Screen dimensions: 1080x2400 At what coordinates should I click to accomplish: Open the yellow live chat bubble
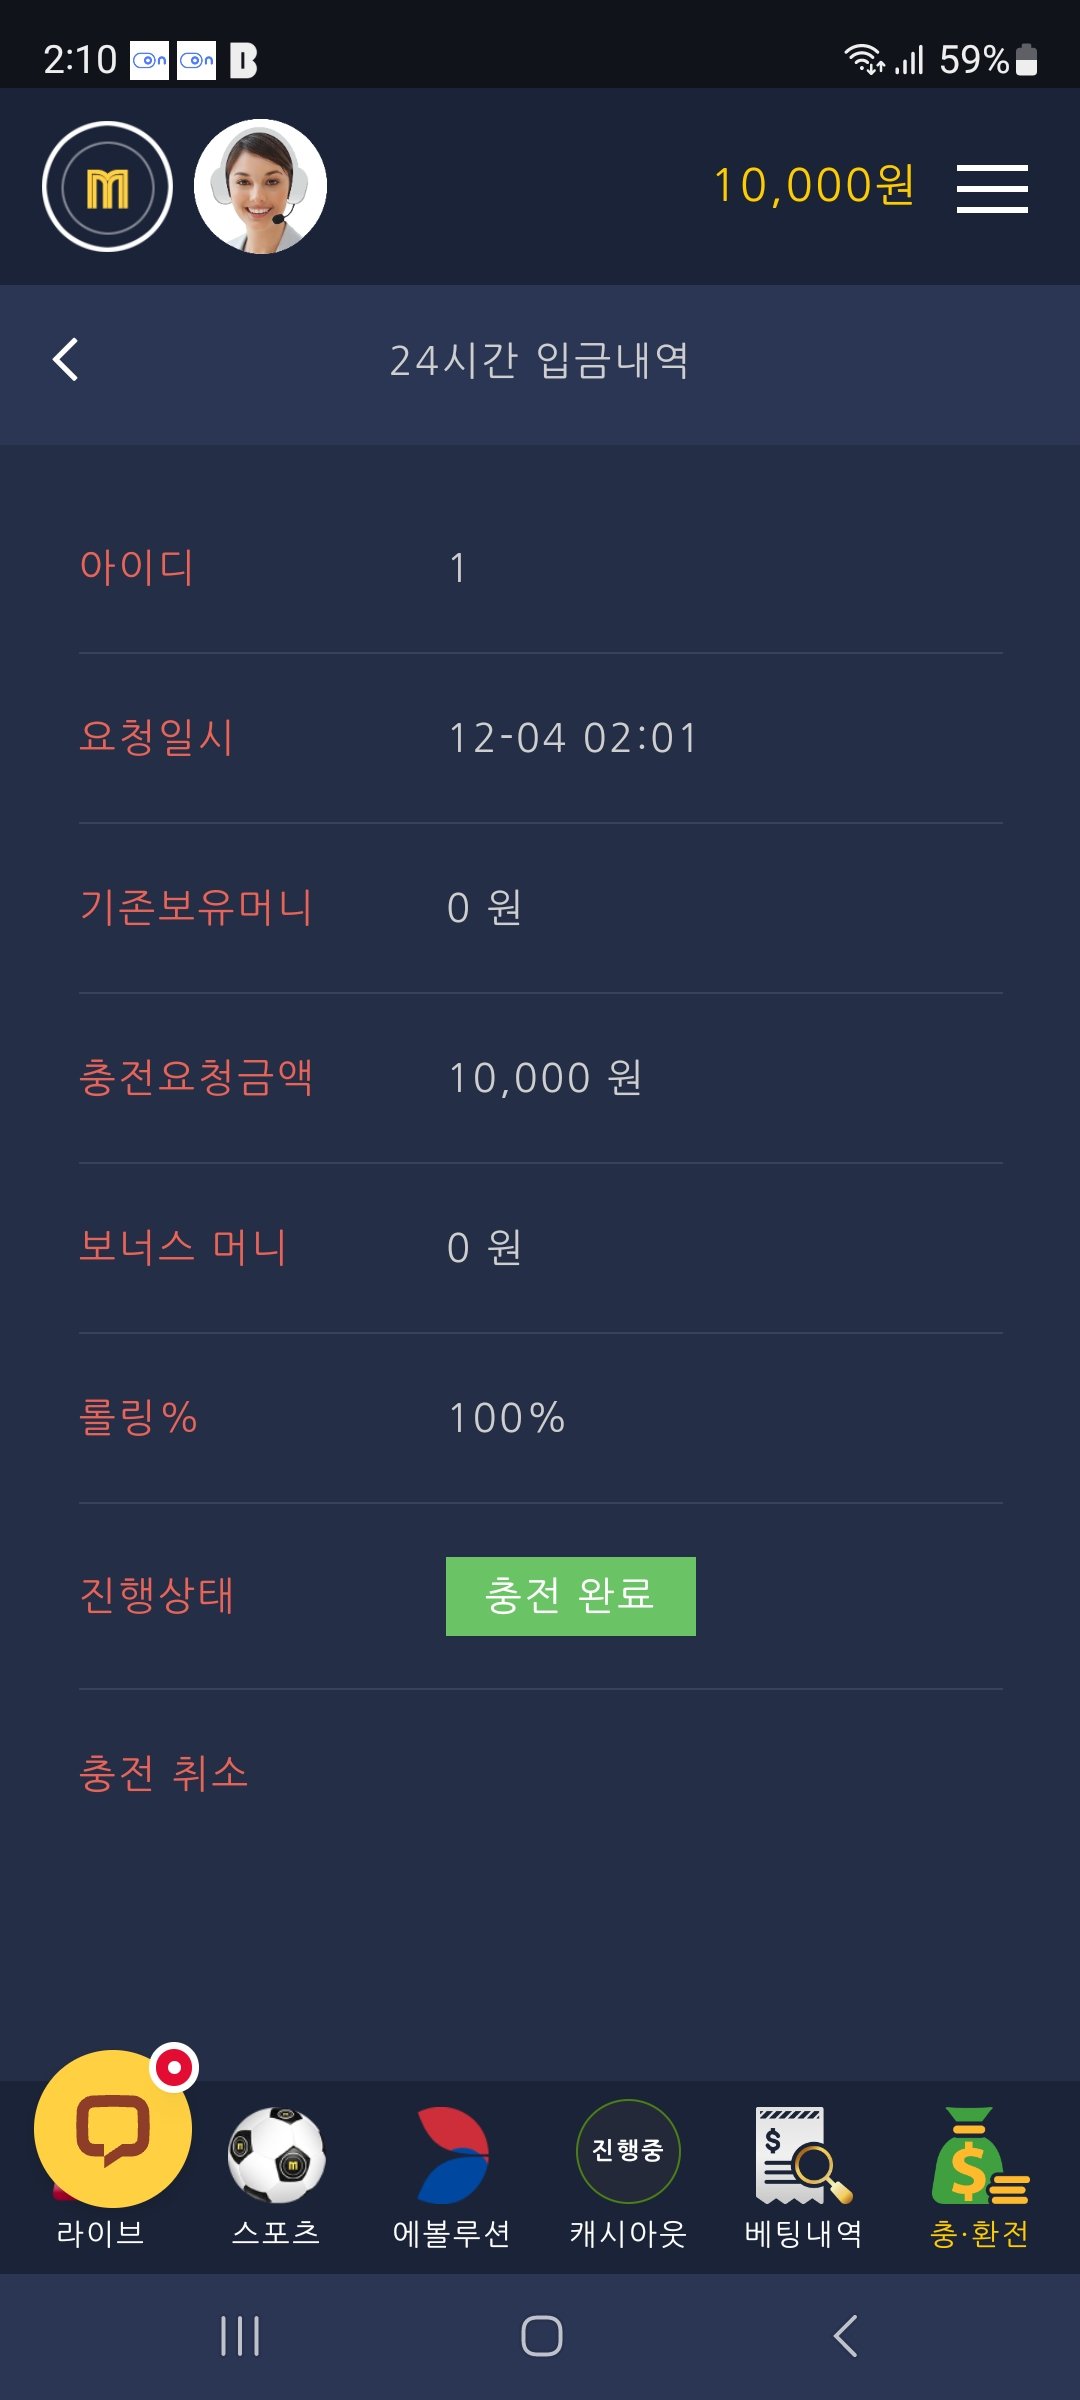point(113,2128)
